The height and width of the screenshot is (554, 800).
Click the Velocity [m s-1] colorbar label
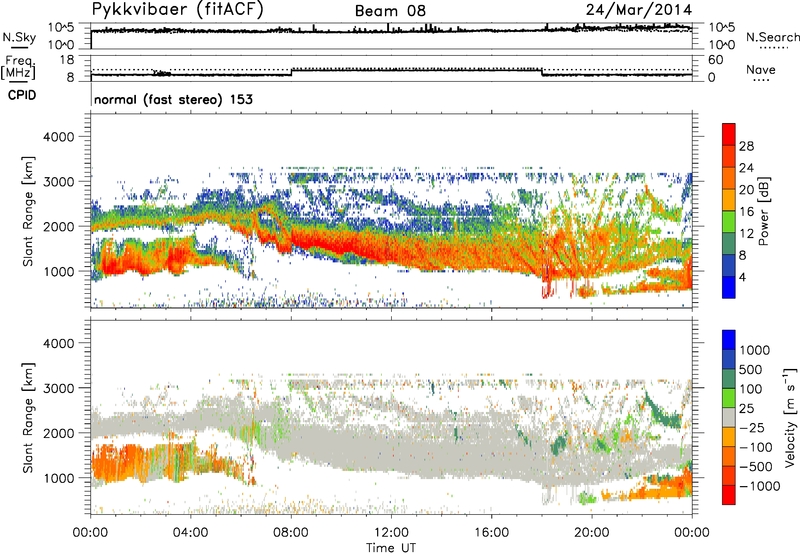coord(790,417)
